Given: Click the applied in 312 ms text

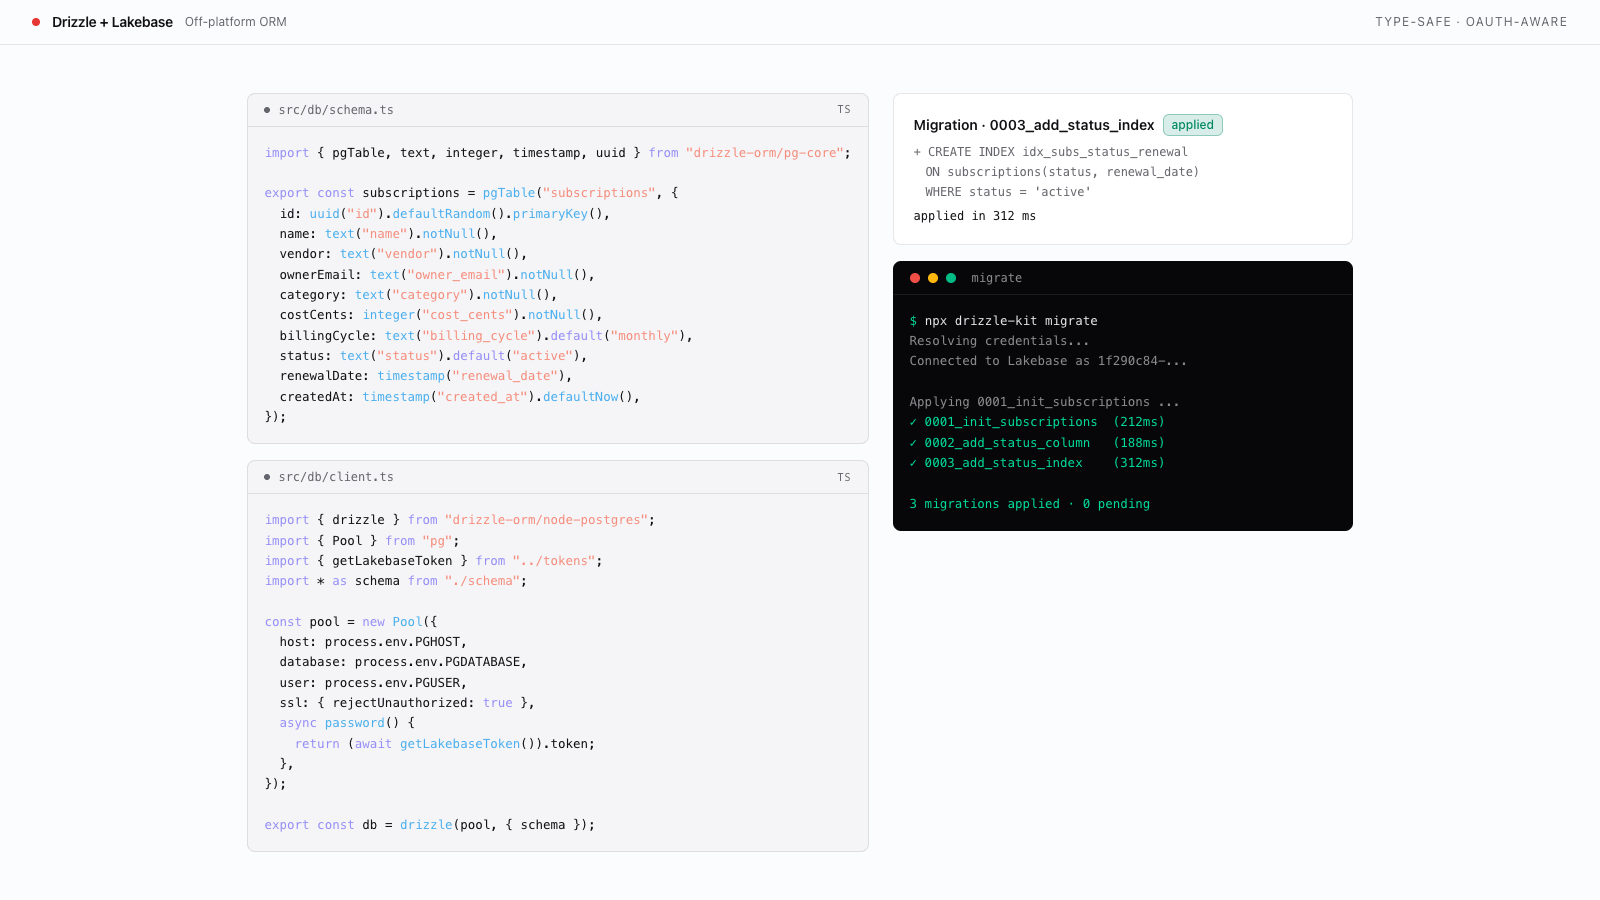Looking at the screenshot, I should 975,216.
